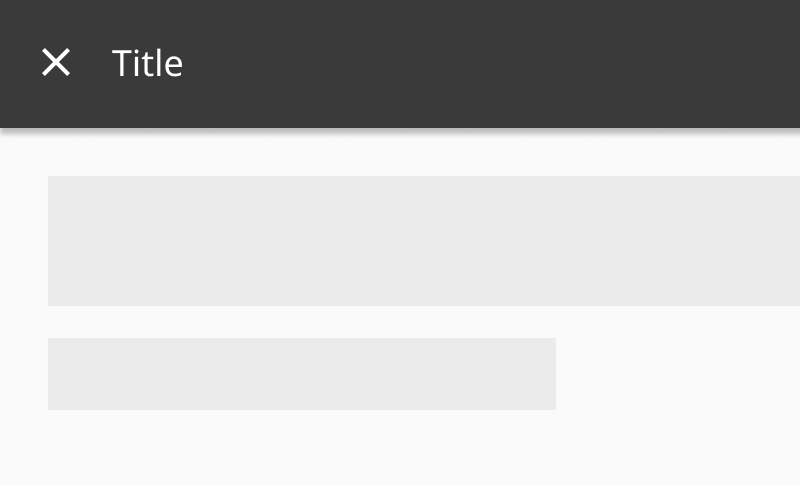Focus the second gray content rectangle
800x486 pixels.
[x=302, y=374]
